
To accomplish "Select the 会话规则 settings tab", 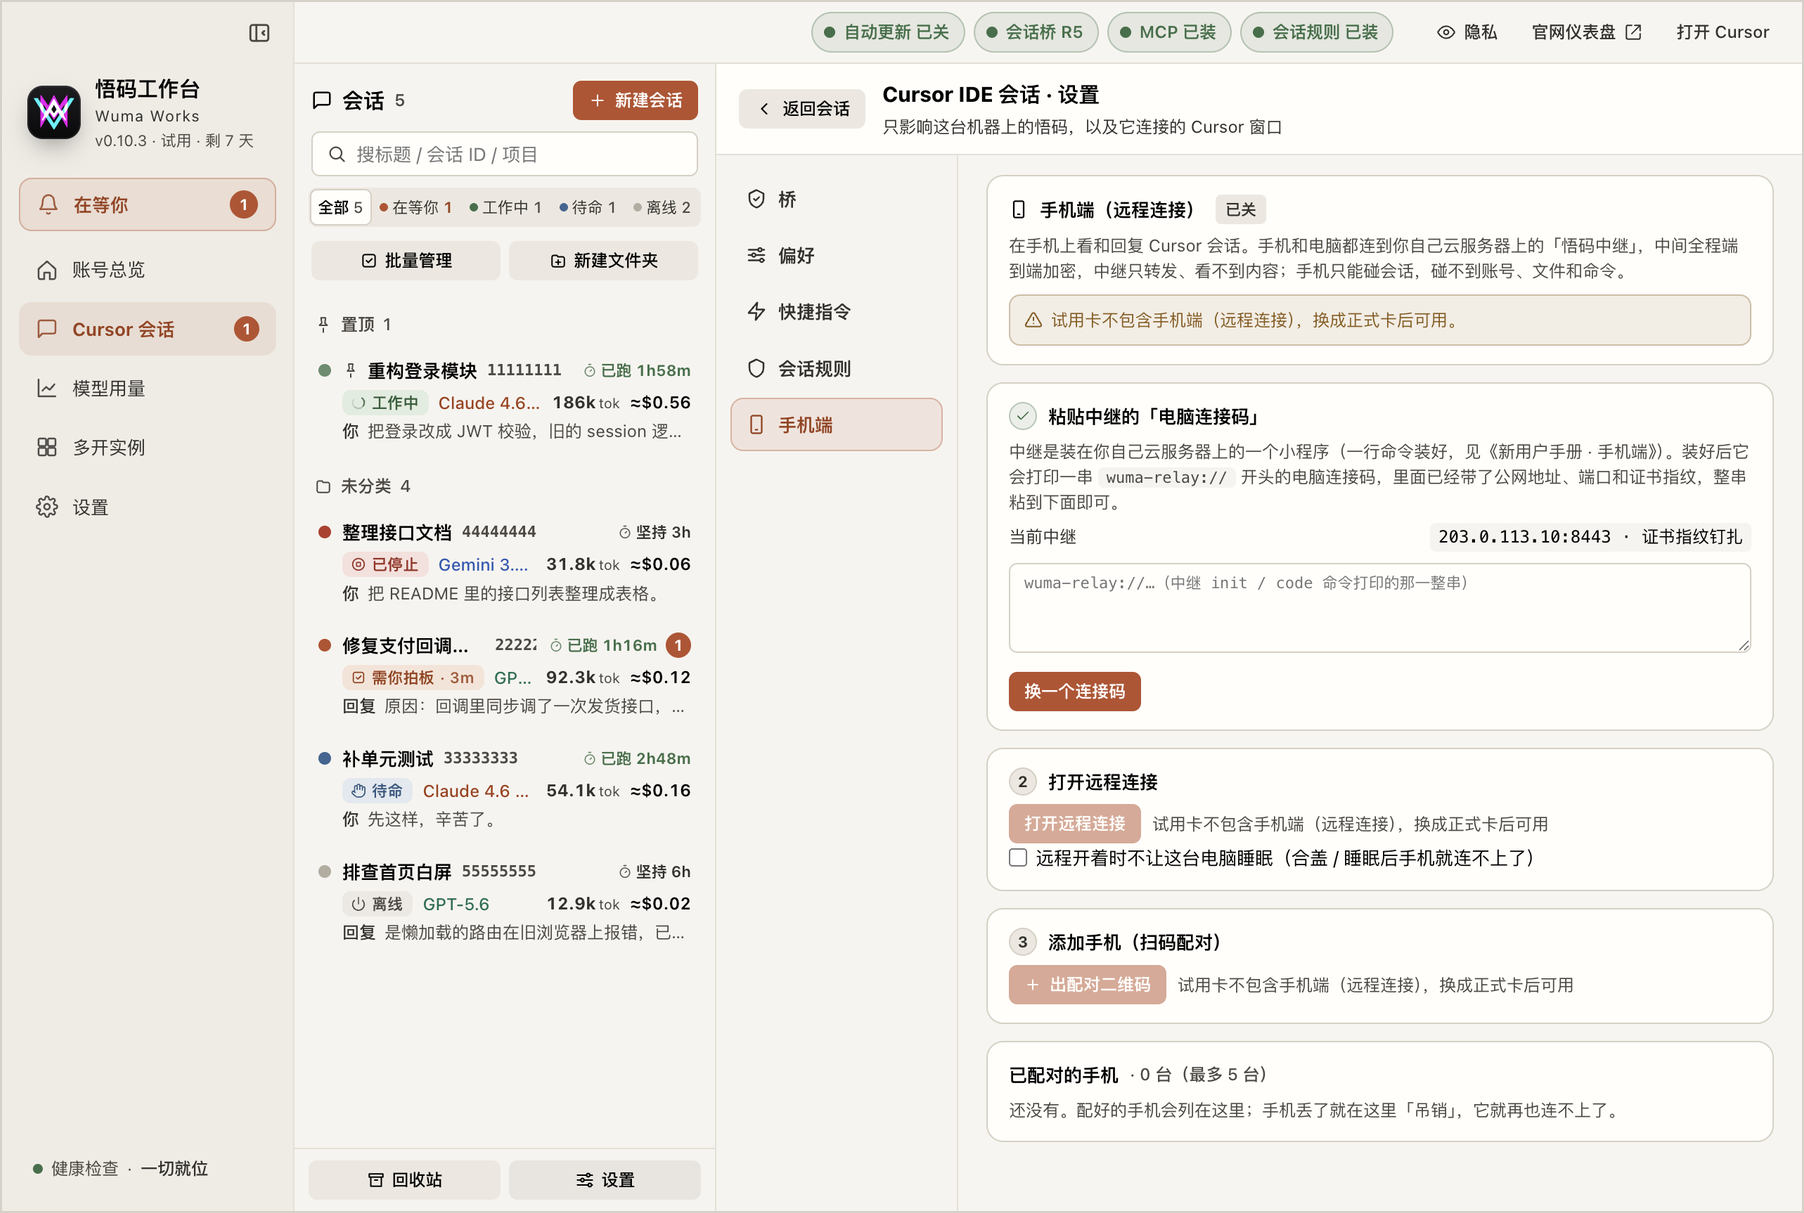I will pos(836,368).
